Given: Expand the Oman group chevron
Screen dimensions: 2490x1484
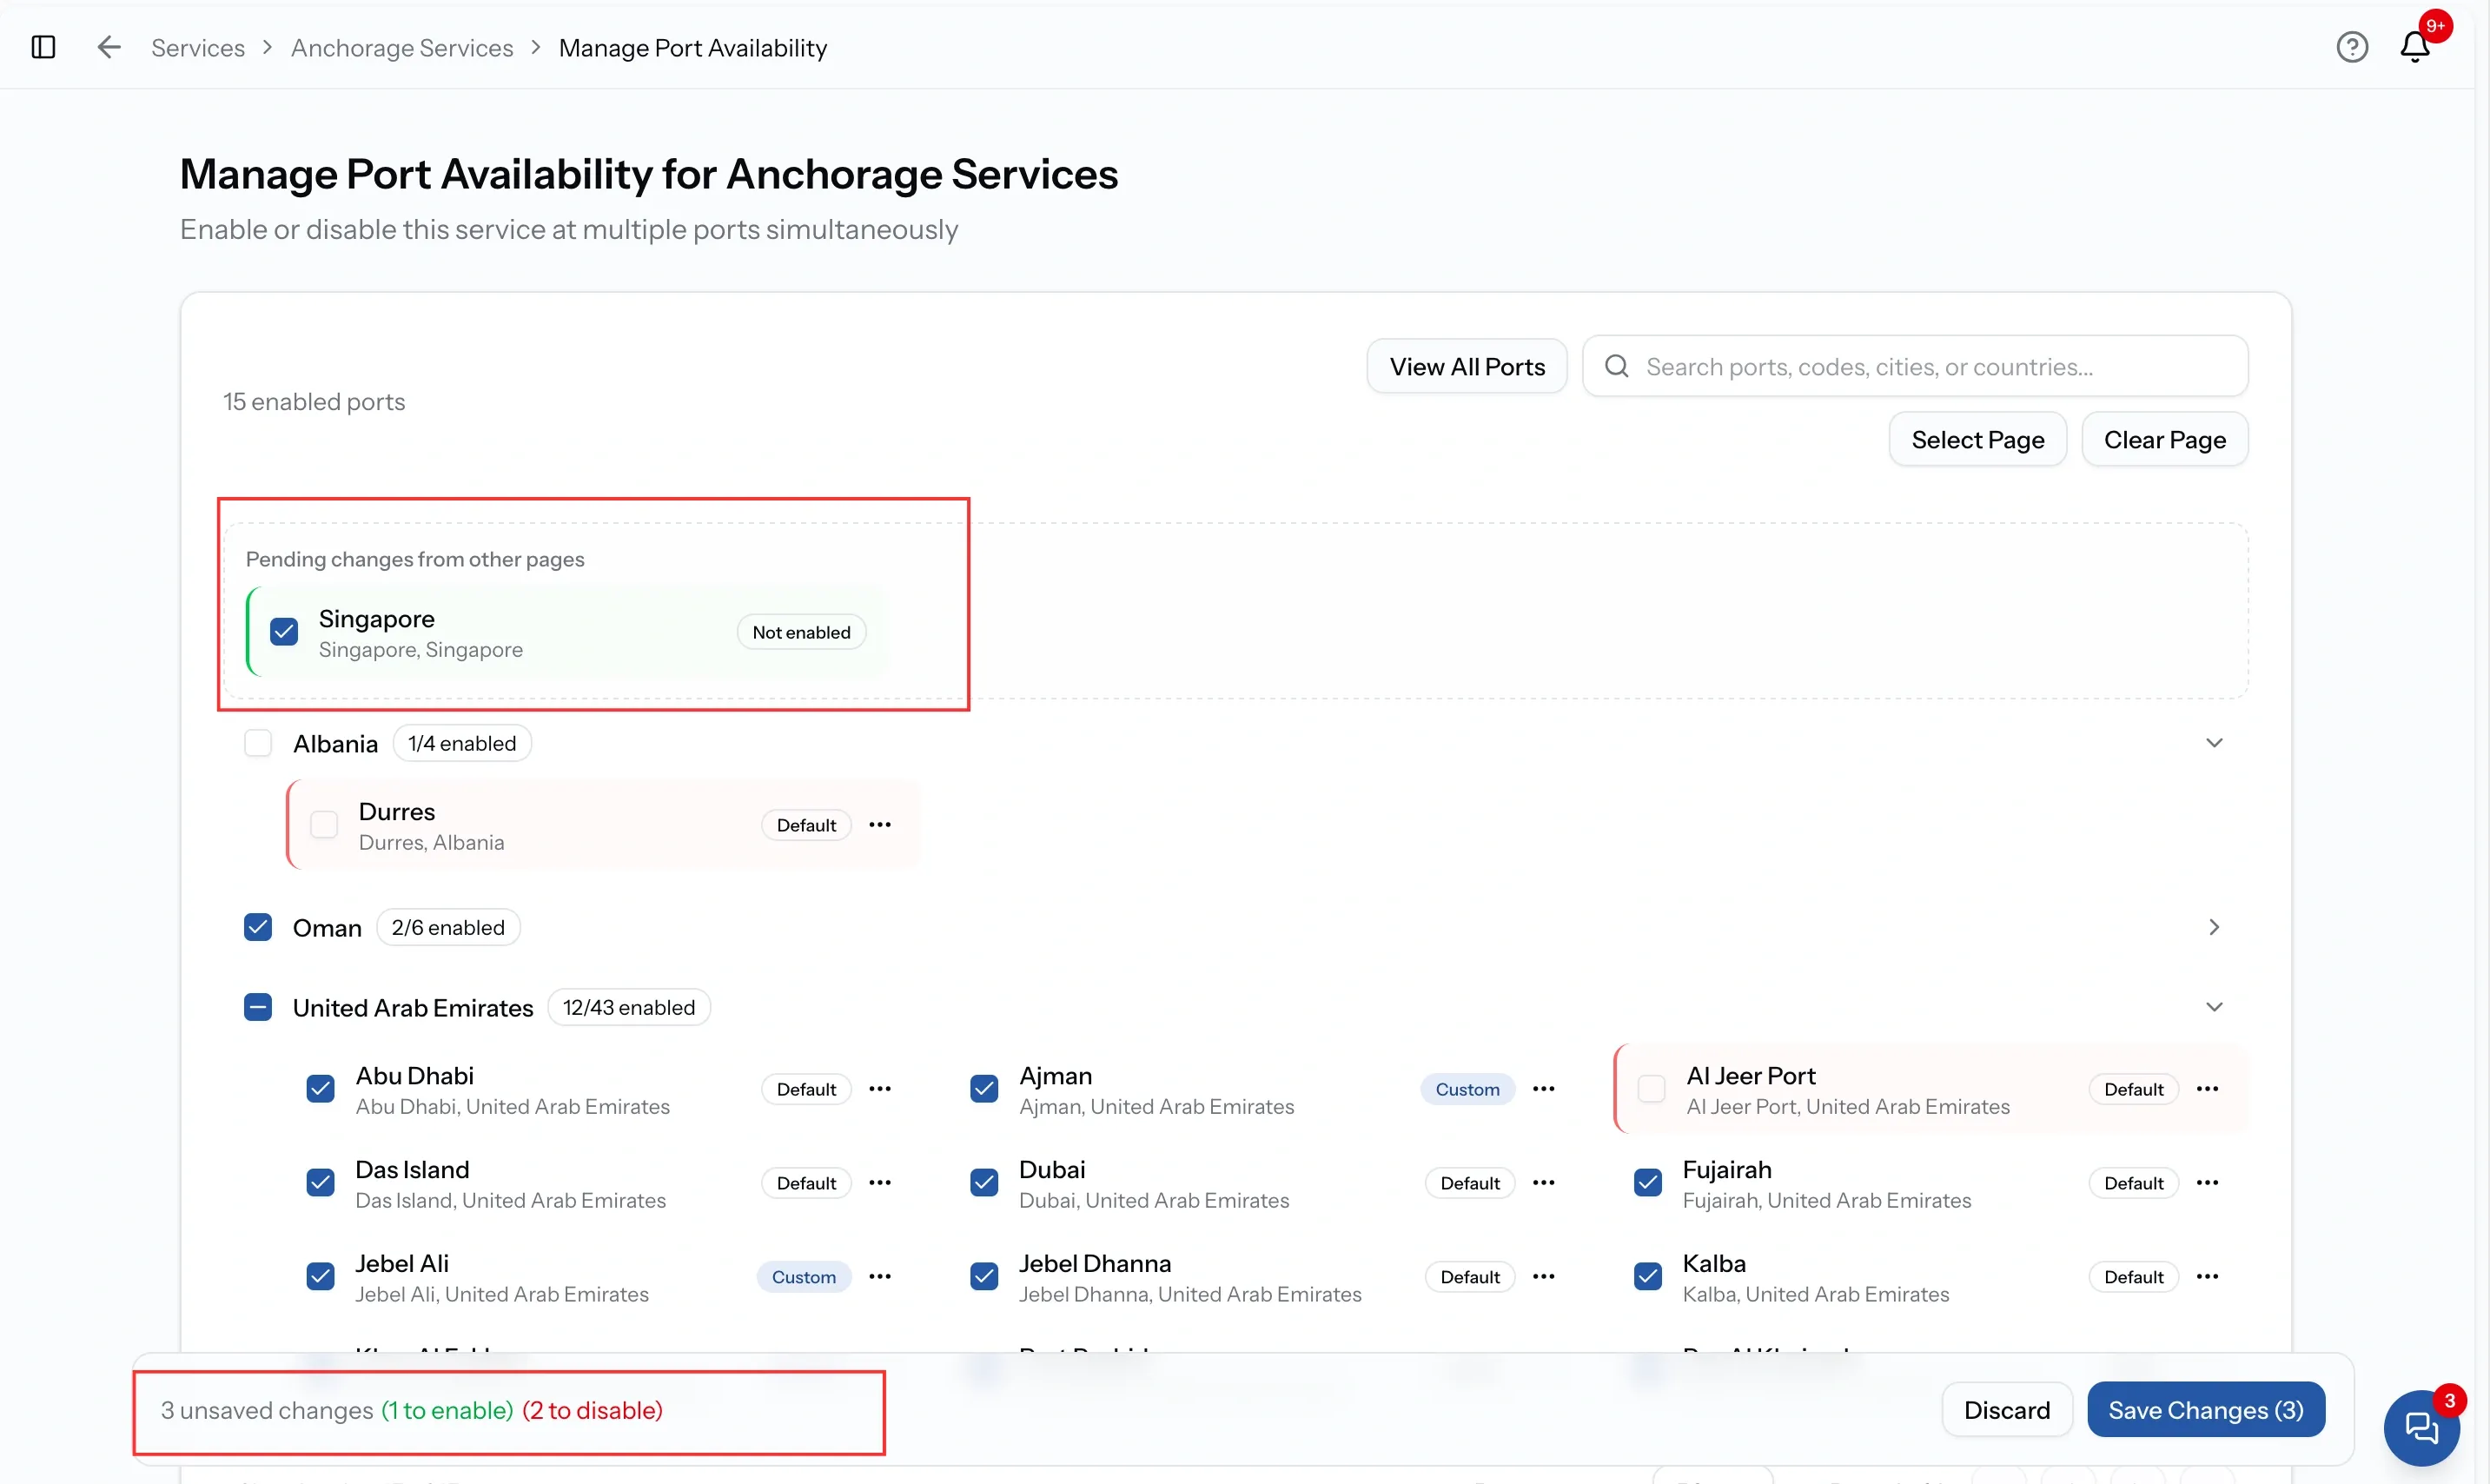Looking at the screenshot, I should click(2214, 927).
